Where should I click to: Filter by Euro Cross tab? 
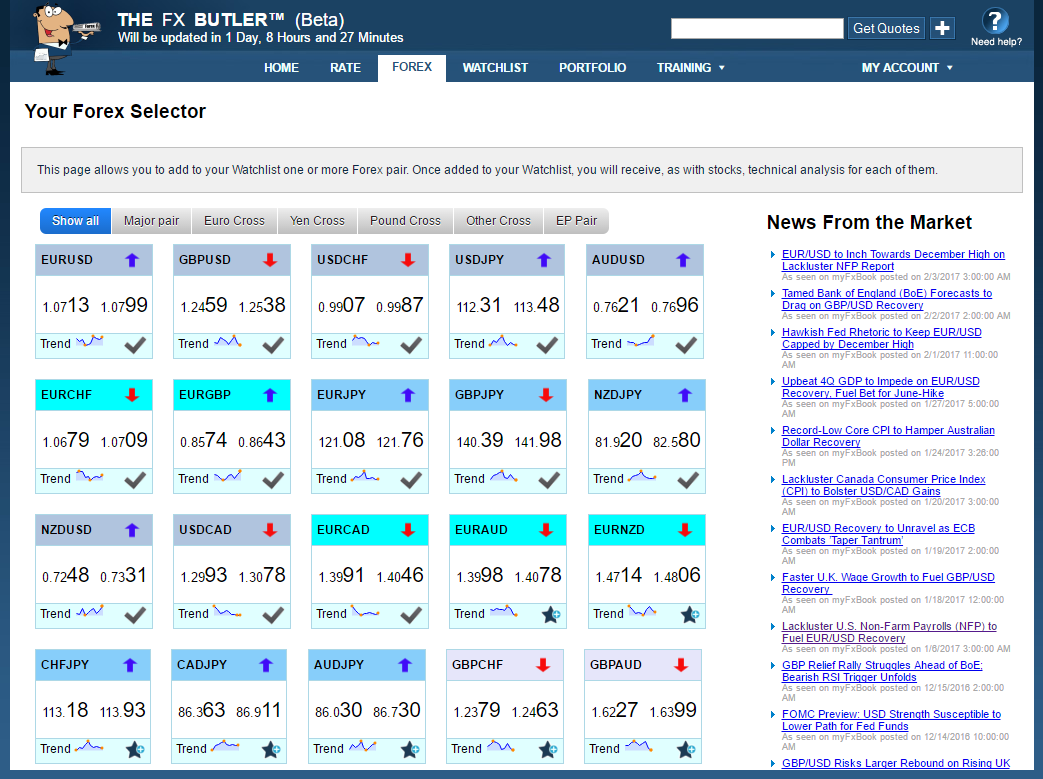pyautogui.click(x=234, y=221)
